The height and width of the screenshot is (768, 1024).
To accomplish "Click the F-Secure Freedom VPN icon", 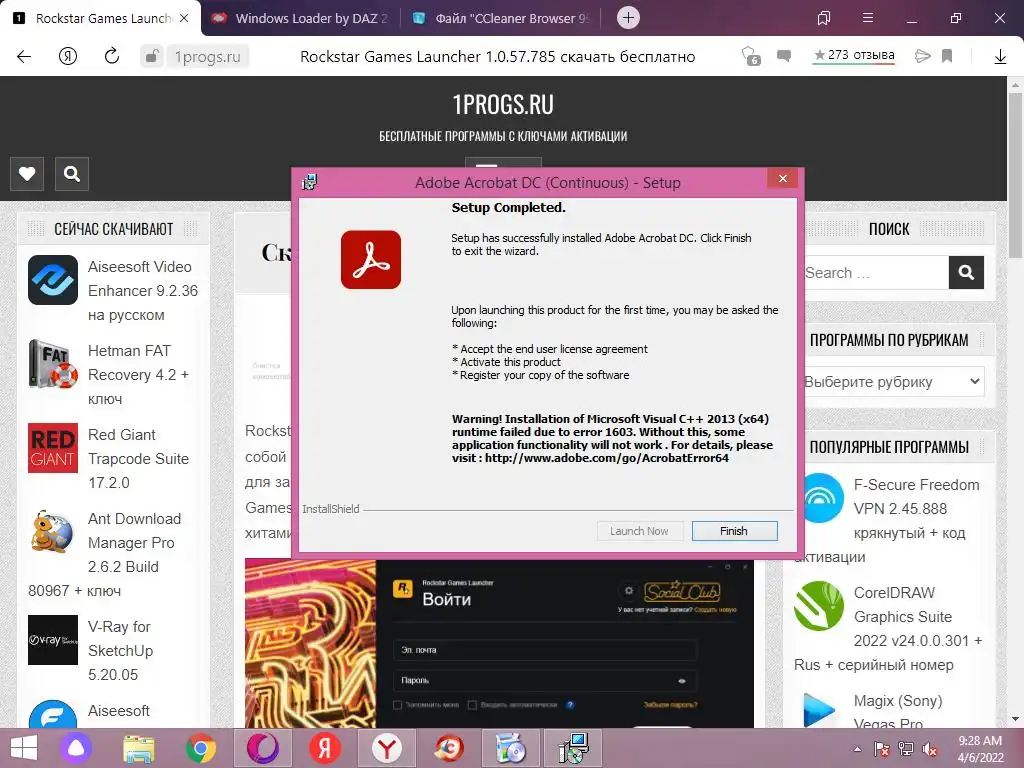I will pyautogui.click(x=823, y=498).
